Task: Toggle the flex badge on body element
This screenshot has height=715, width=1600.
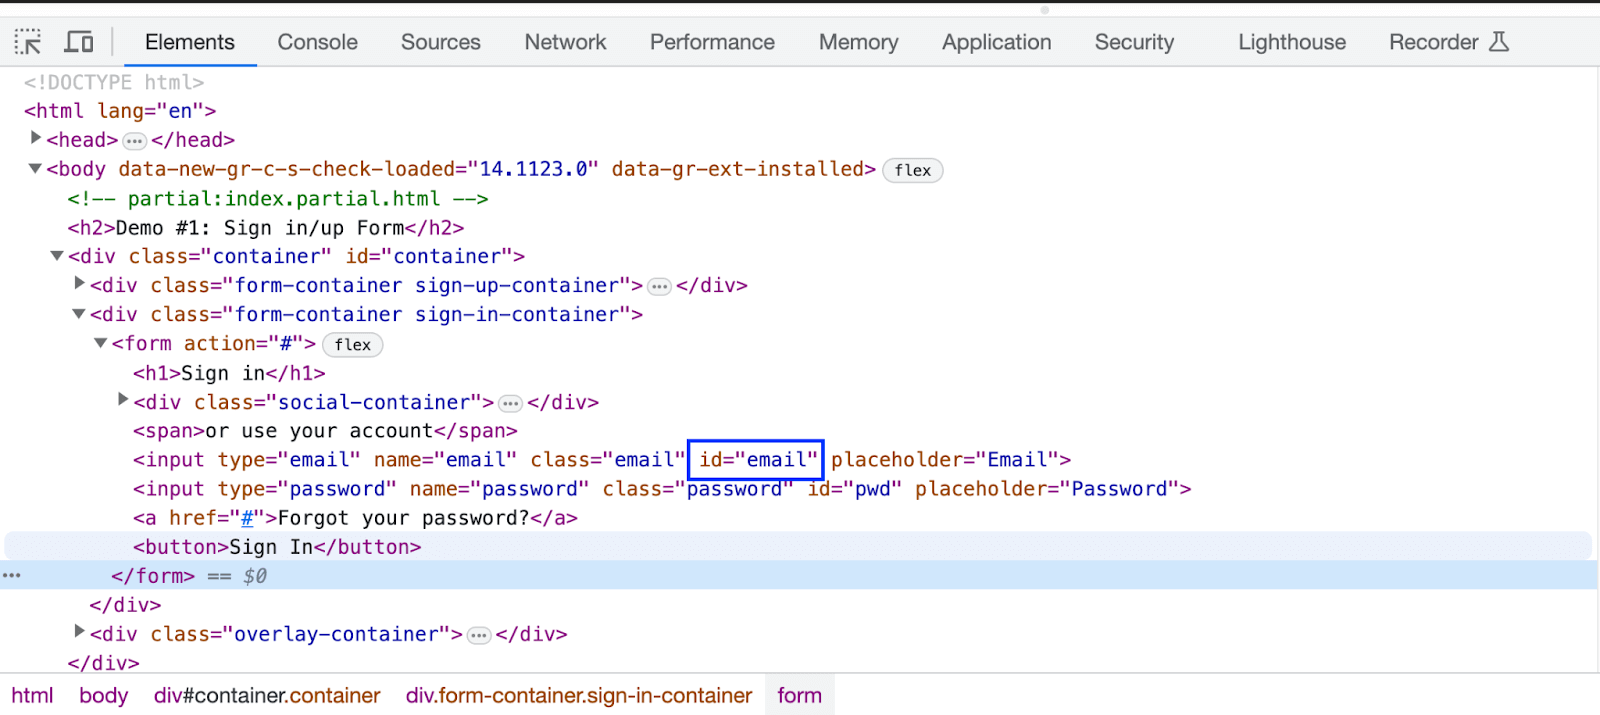Action: 913,170
